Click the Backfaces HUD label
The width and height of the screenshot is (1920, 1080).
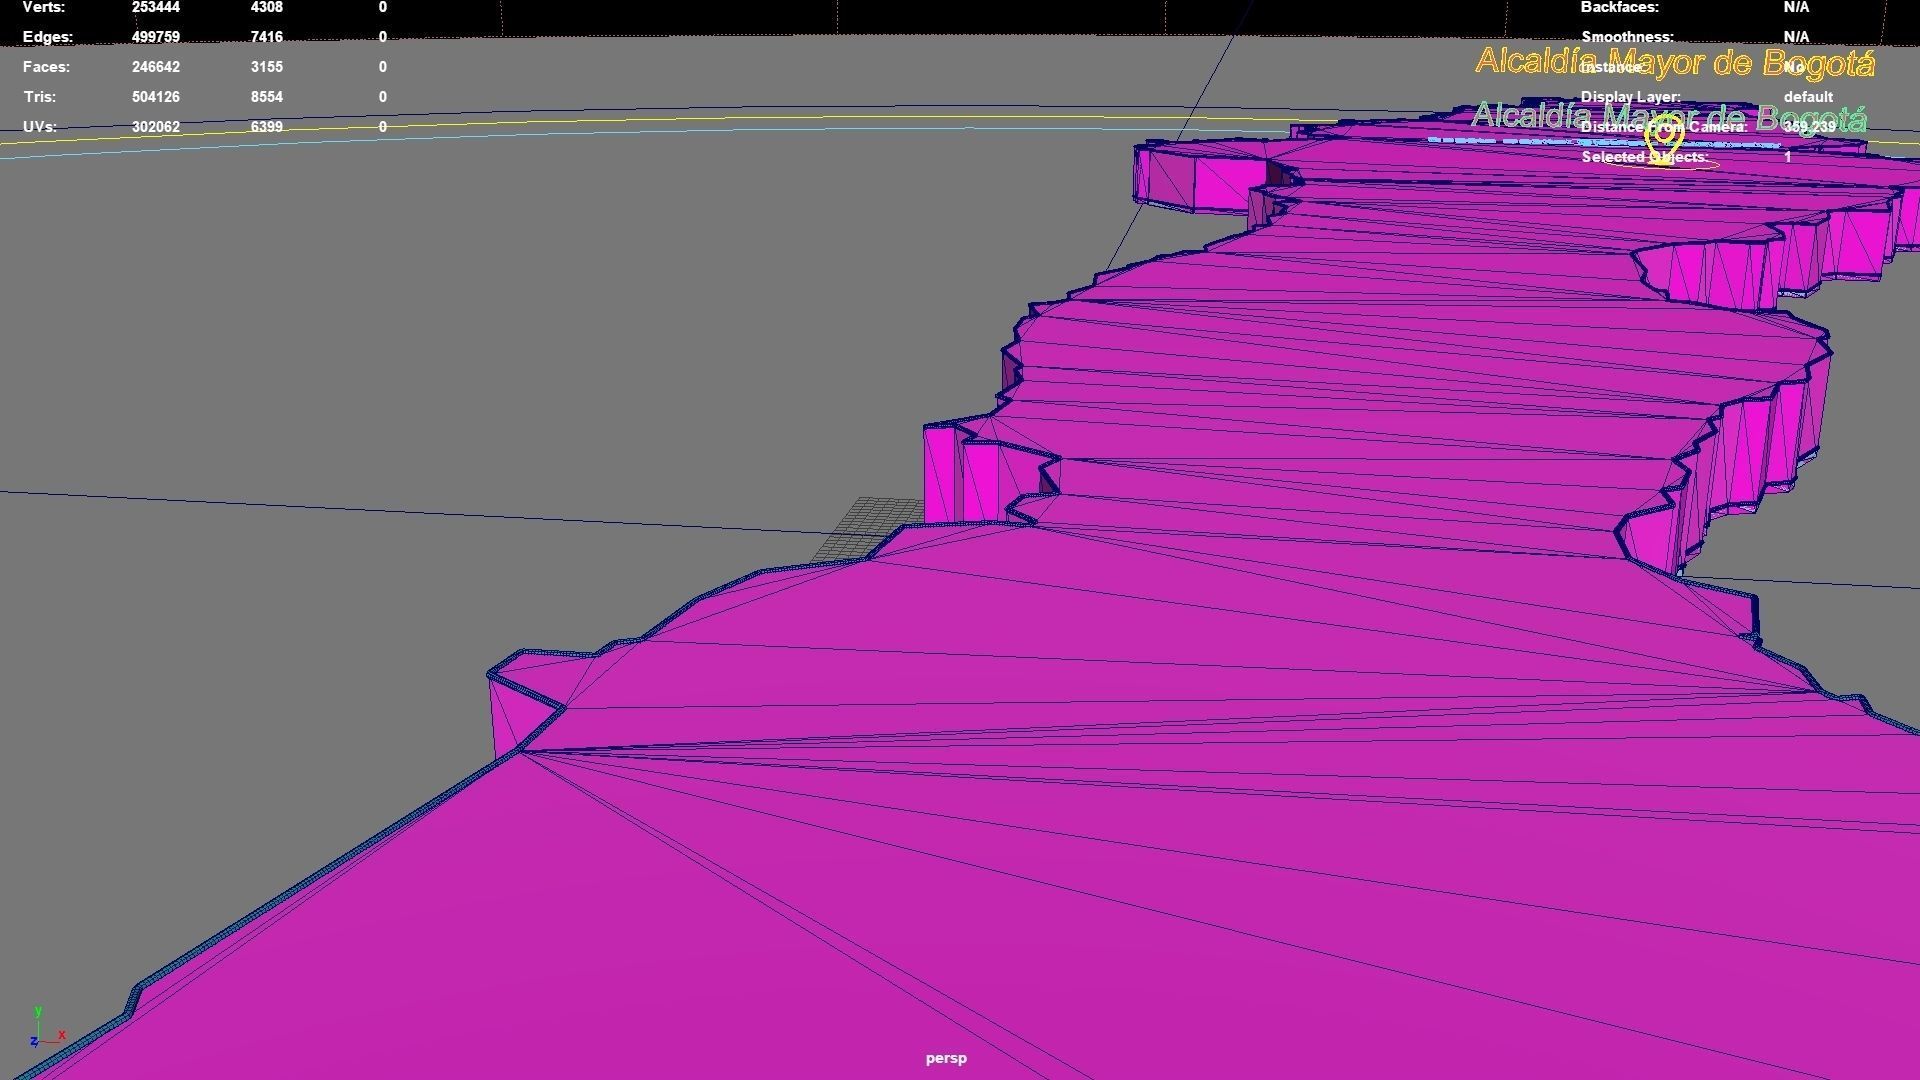click(1619, 7)
